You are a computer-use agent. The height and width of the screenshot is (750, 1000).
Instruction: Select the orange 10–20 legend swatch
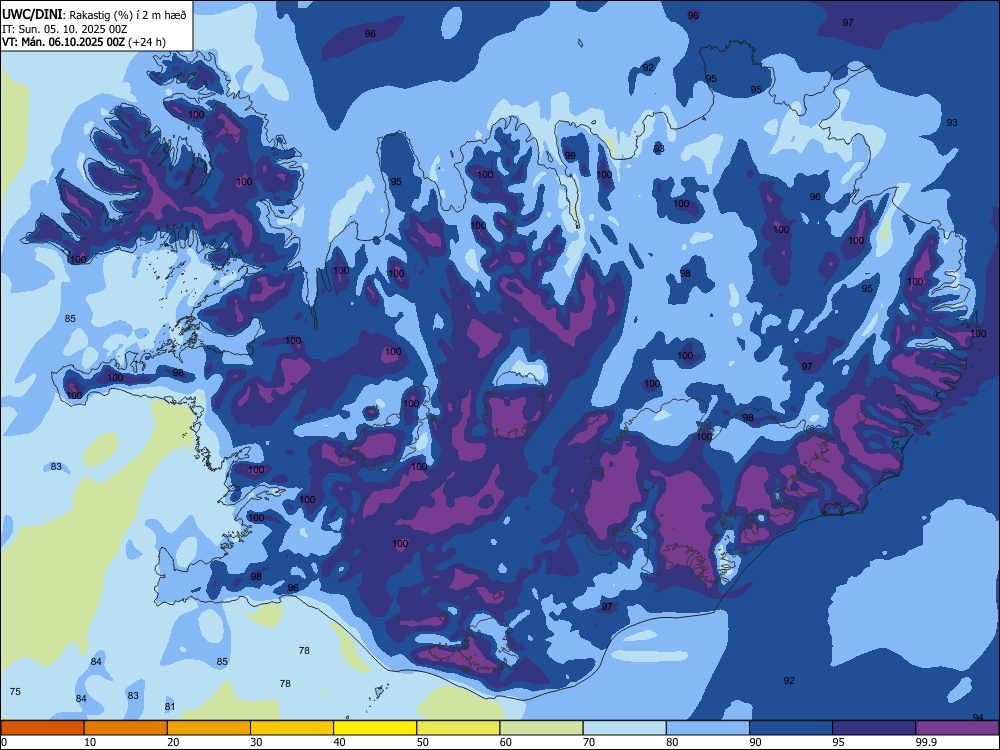126,728
